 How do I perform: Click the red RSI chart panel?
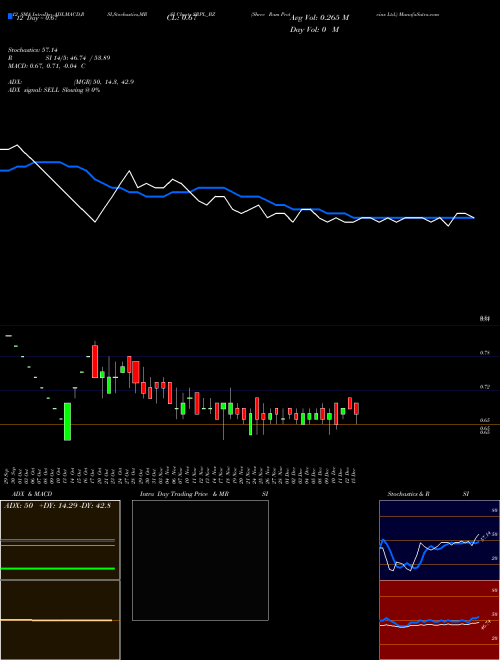tap(439, 620)
